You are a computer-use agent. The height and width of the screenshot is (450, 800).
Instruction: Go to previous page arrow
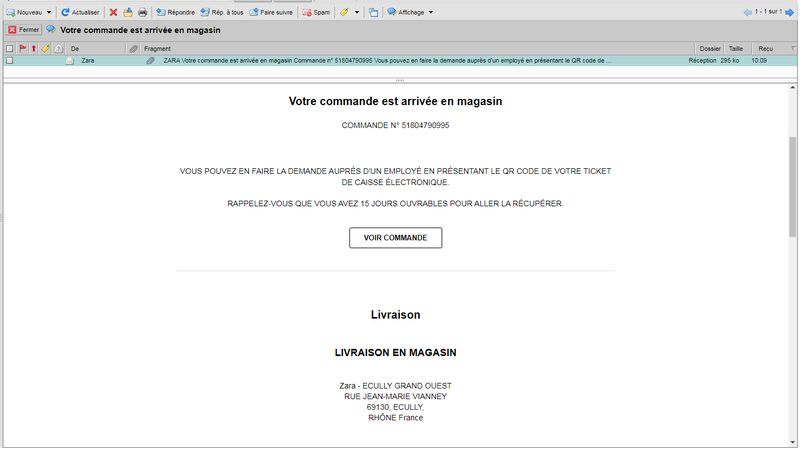[x=746, y=12]
